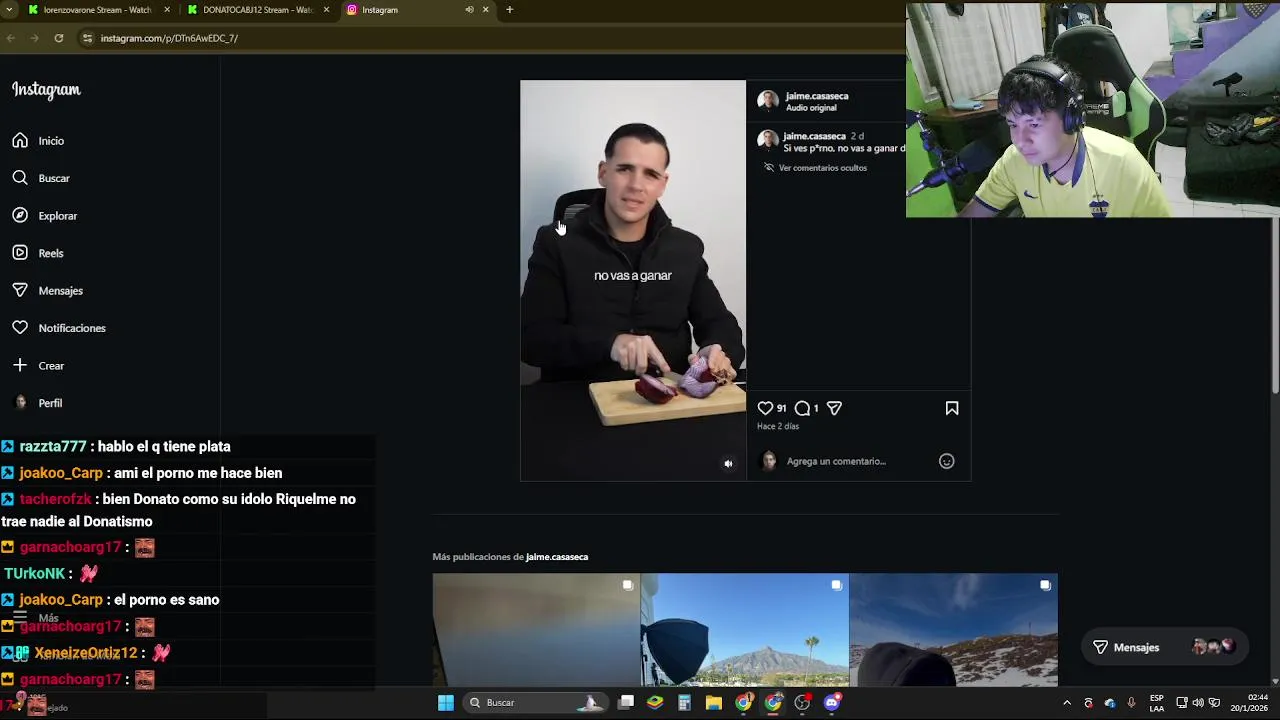Viewport: 1280px width, 720px height.
Task: Click Crear plus icon
Action: [20, 366]
